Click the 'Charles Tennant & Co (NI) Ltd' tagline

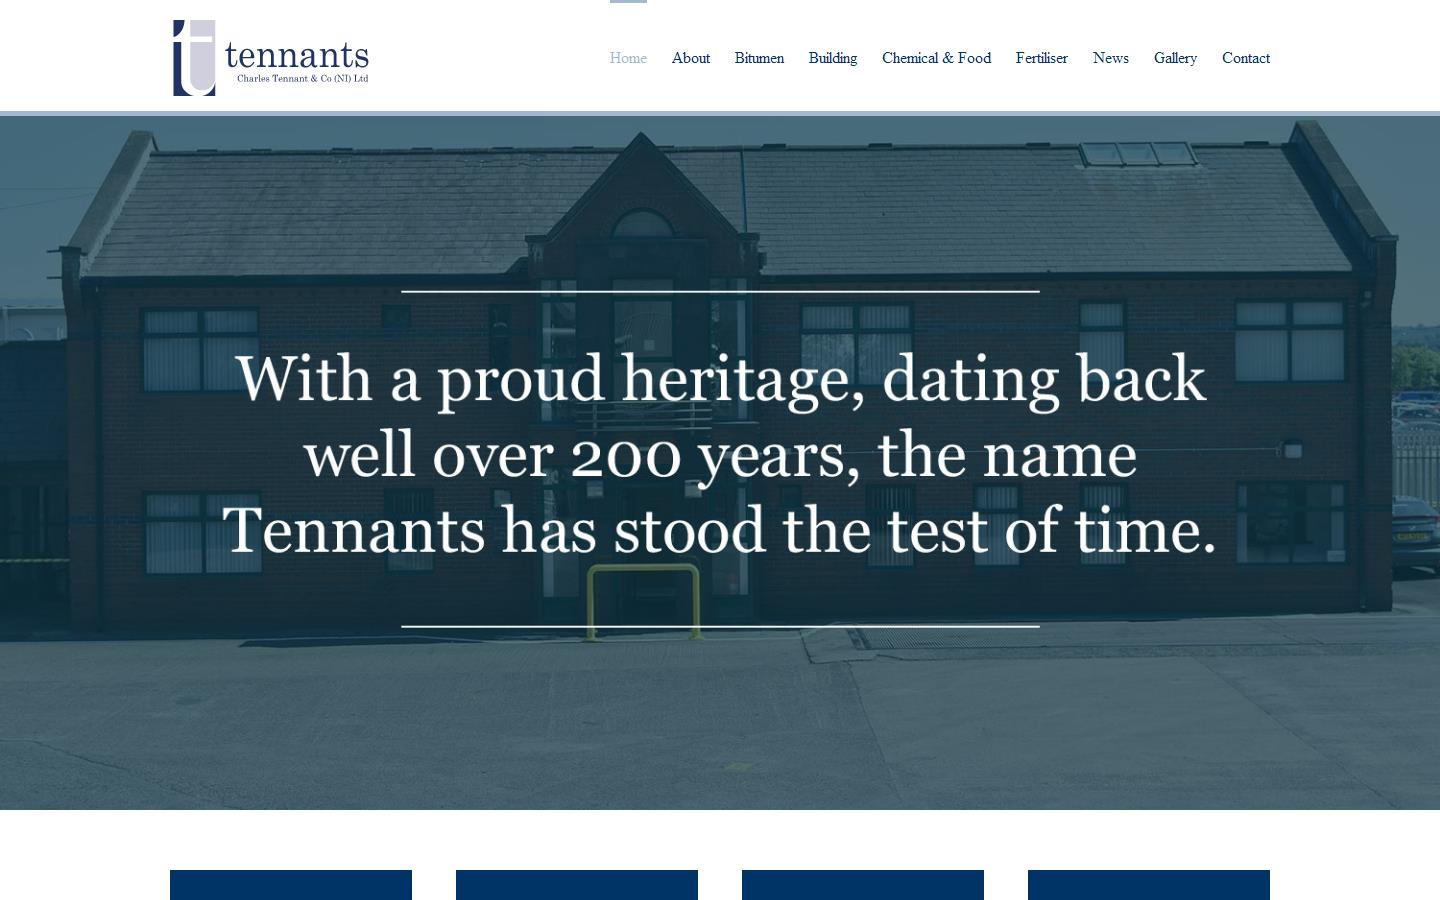click(301, 79)
